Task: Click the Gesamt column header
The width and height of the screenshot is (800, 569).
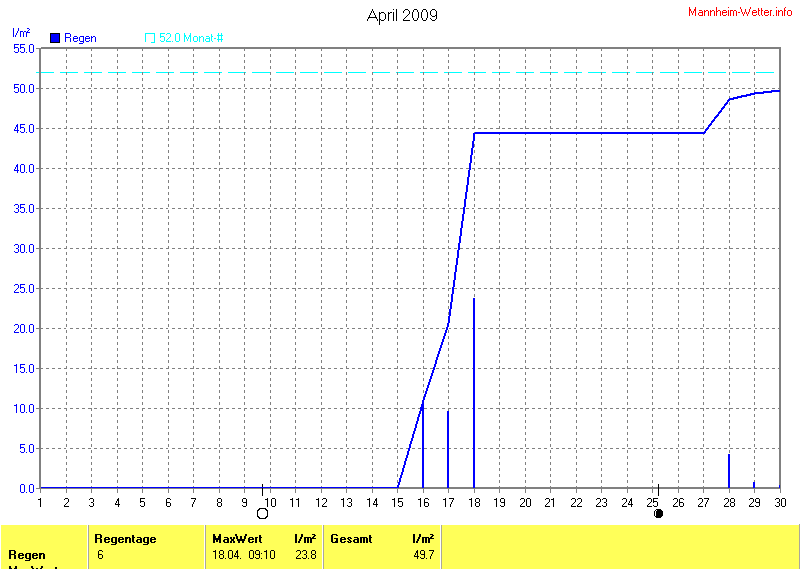Action: point(351,539)
